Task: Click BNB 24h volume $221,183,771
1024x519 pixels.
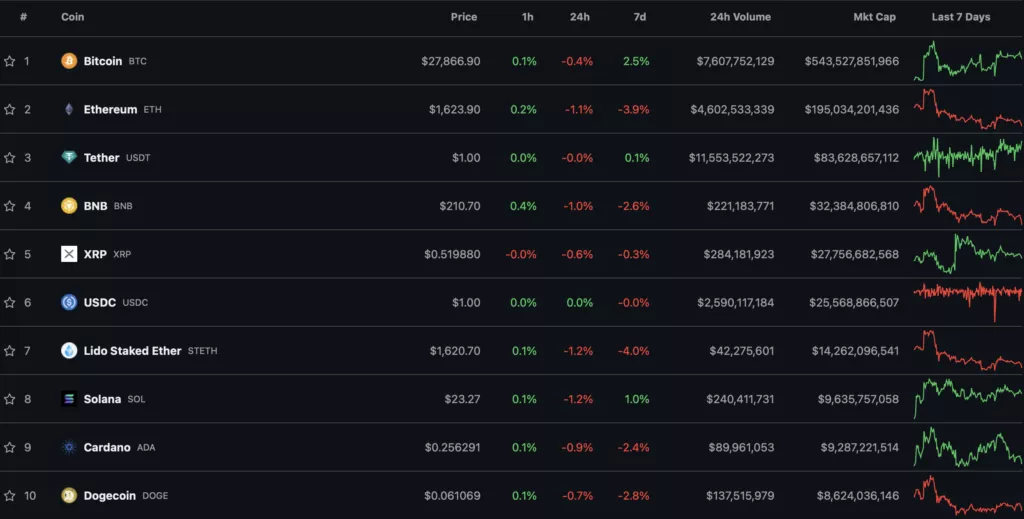Action: click(741, 206)
